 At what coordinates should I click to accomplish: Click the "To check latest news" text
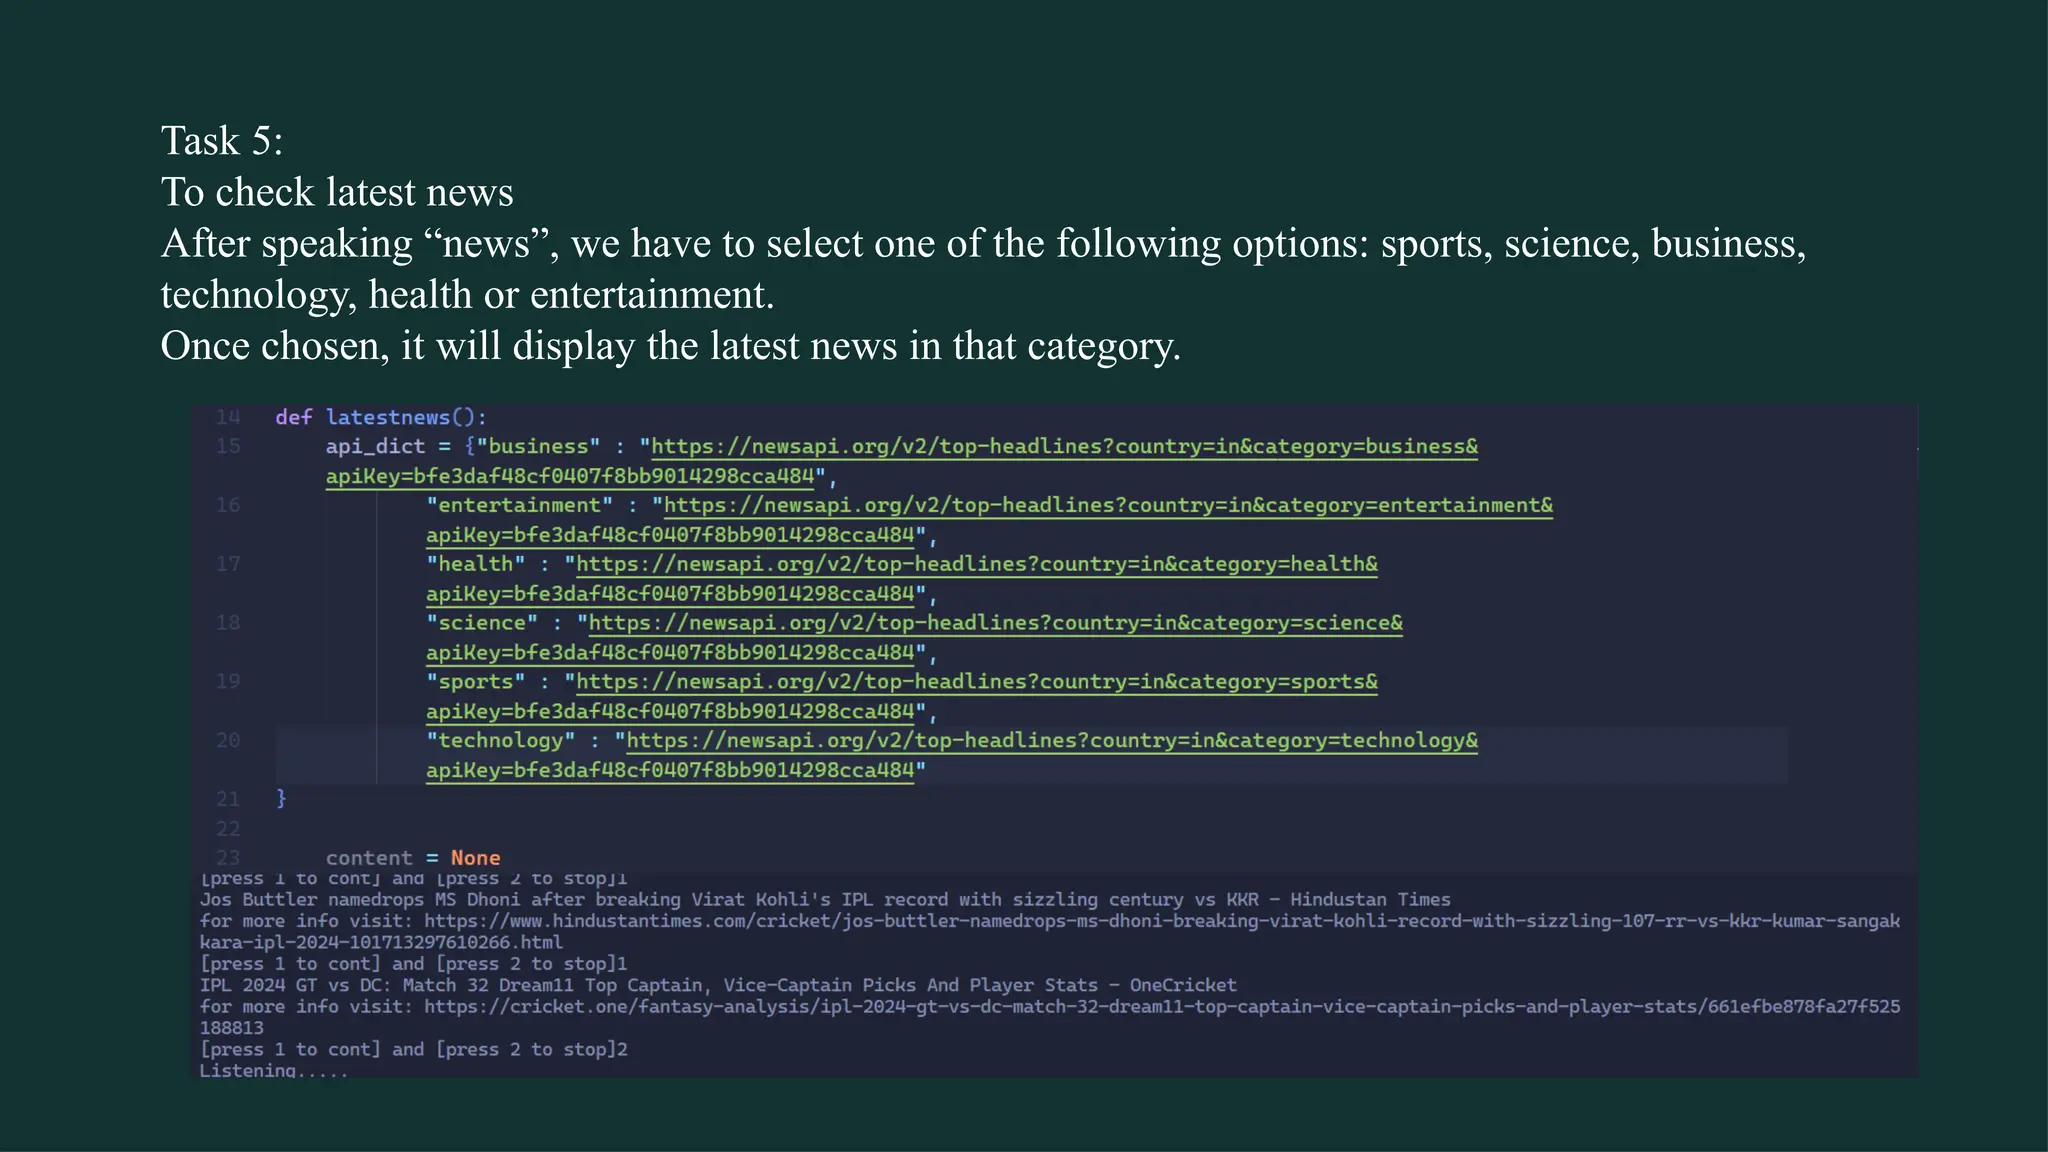pos(337,192)
